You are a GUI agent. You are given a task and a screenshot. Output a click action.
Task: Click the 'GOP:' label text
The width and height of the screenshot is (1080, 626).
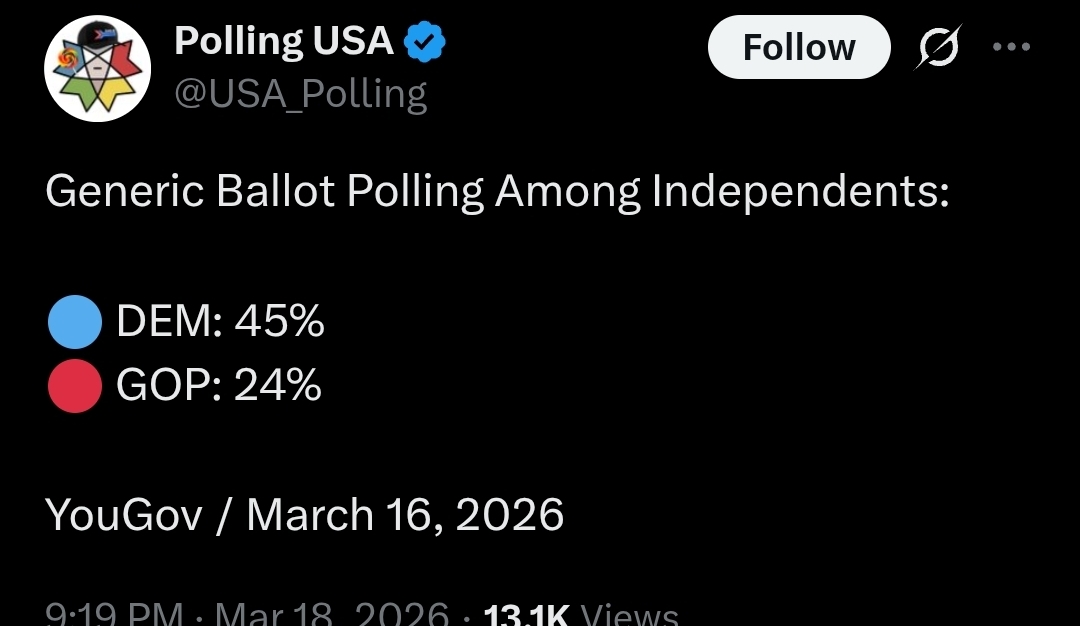tap(169, 385)
